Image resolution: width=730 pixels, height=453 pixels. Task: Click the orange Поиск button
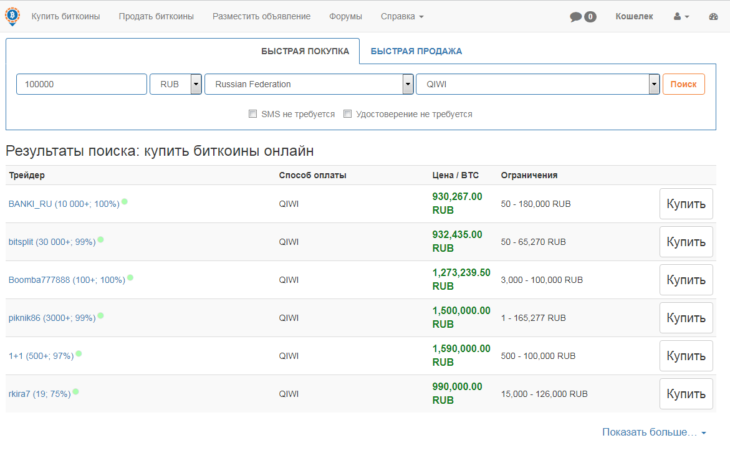click(683, 84)
